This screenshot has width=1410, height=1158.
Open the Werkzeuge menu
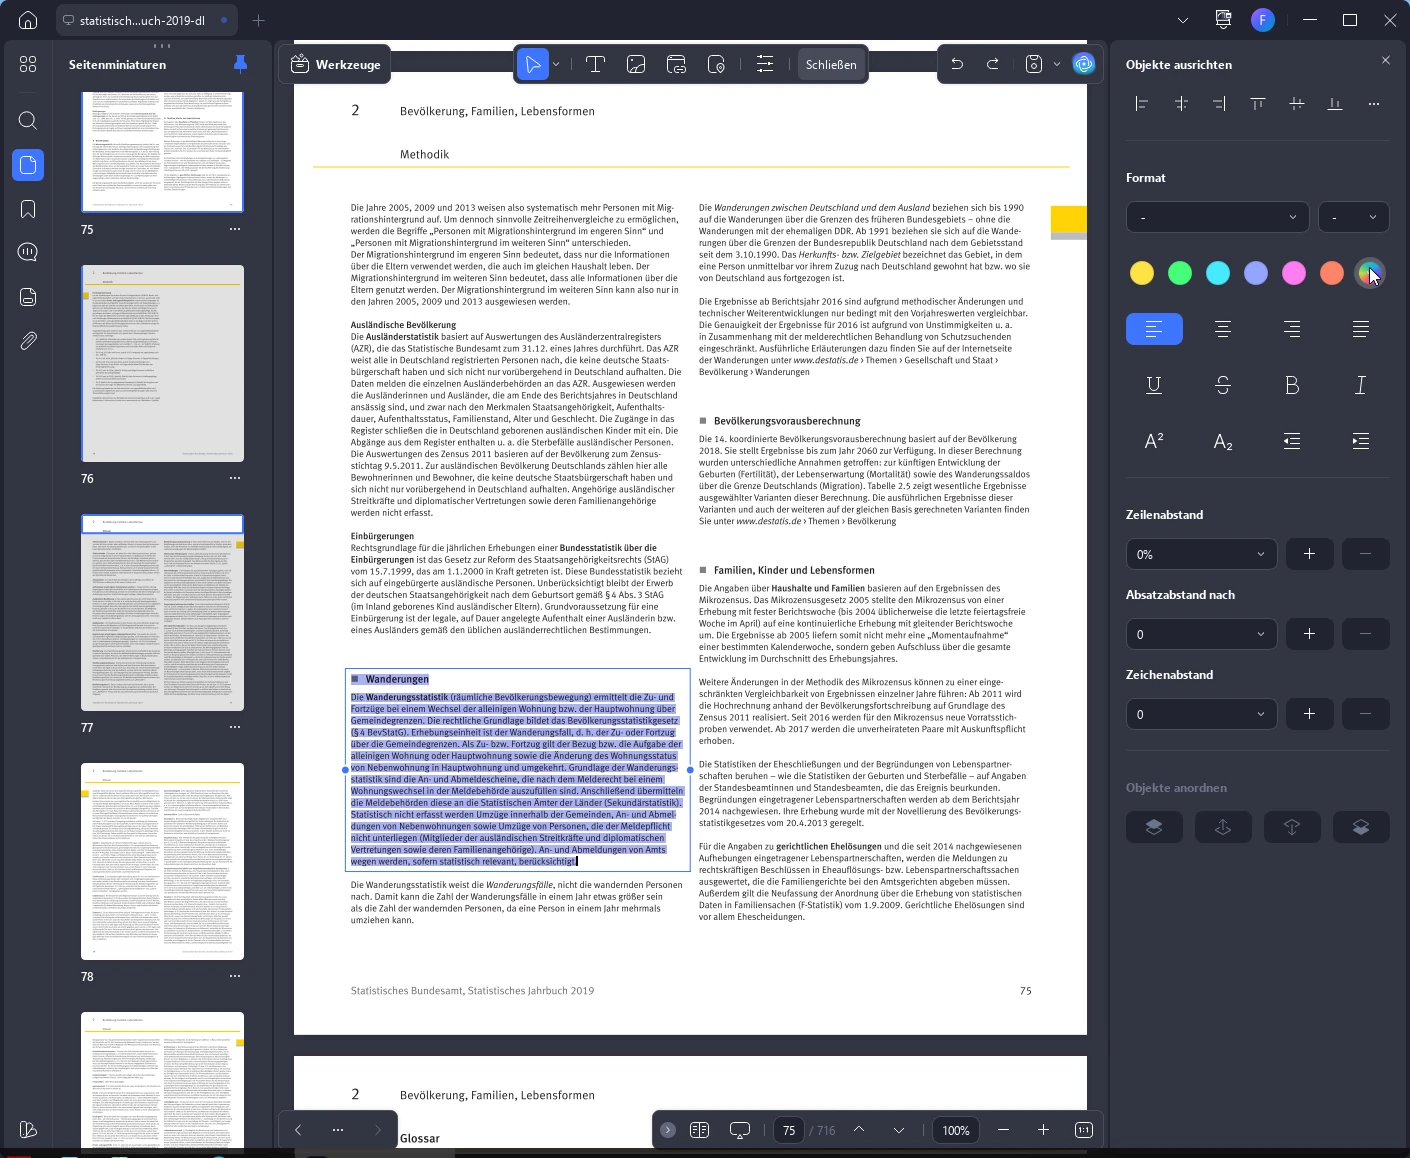coord(336,65)
